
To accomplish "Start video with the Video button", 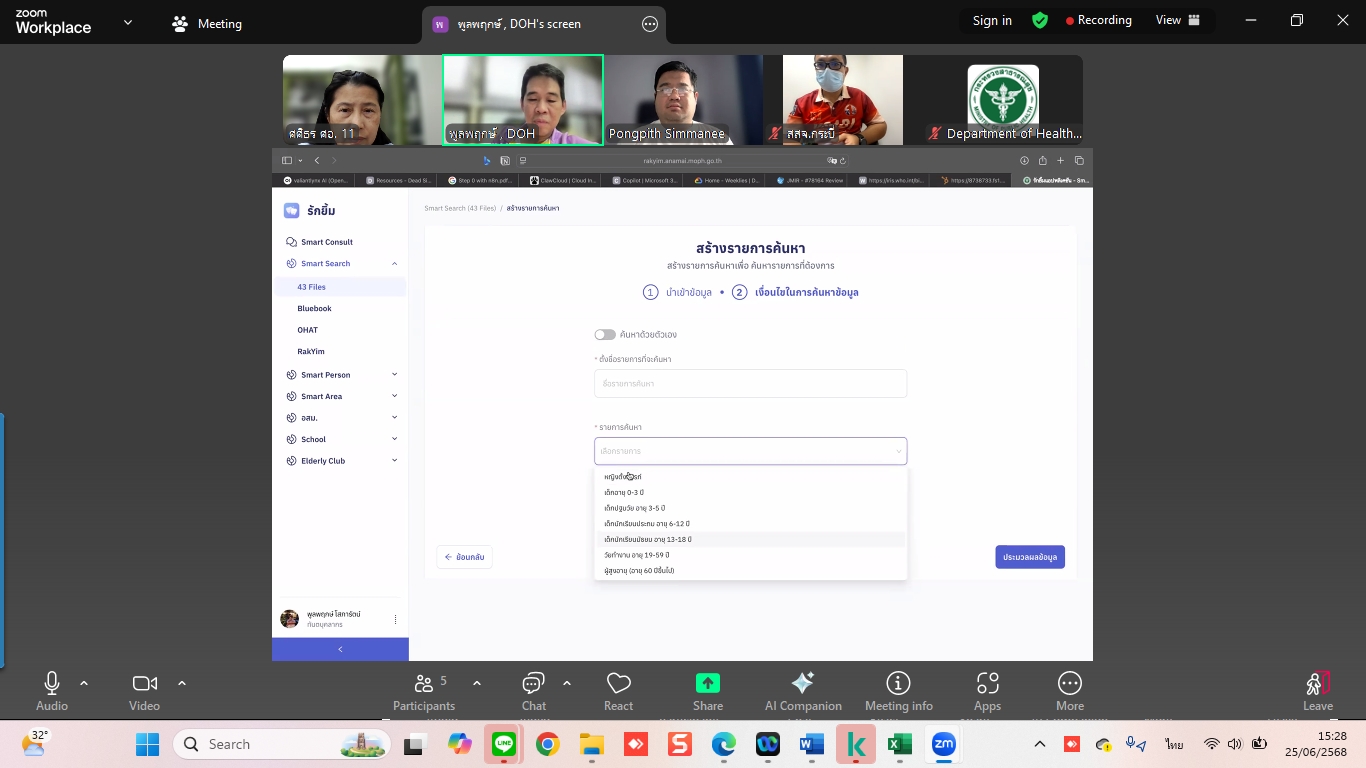I will 144,692.
